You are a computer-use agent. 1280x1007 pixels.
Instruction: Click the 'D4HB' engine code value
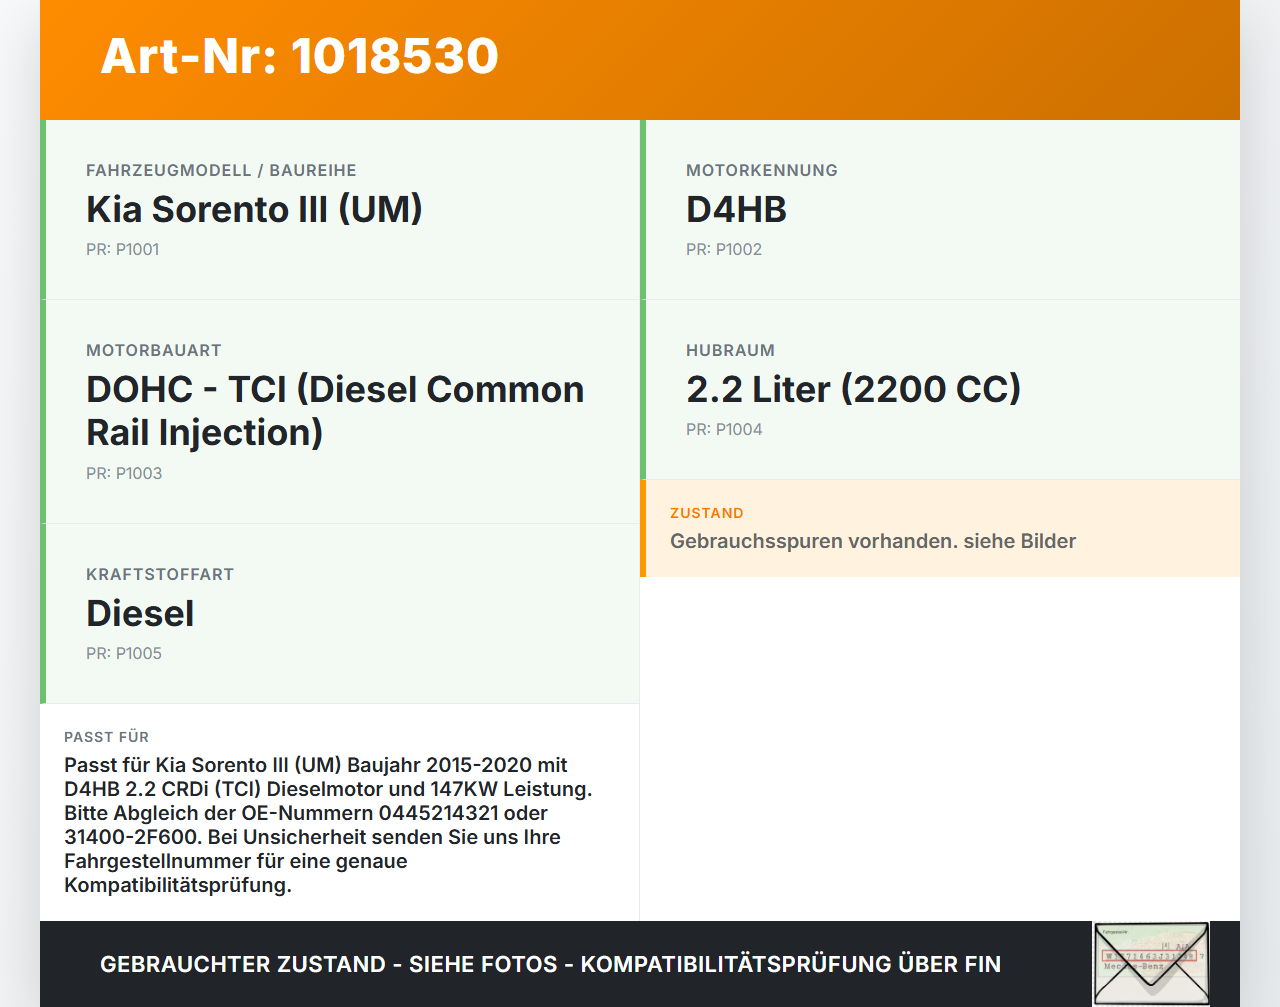click(x=736, y=209)
